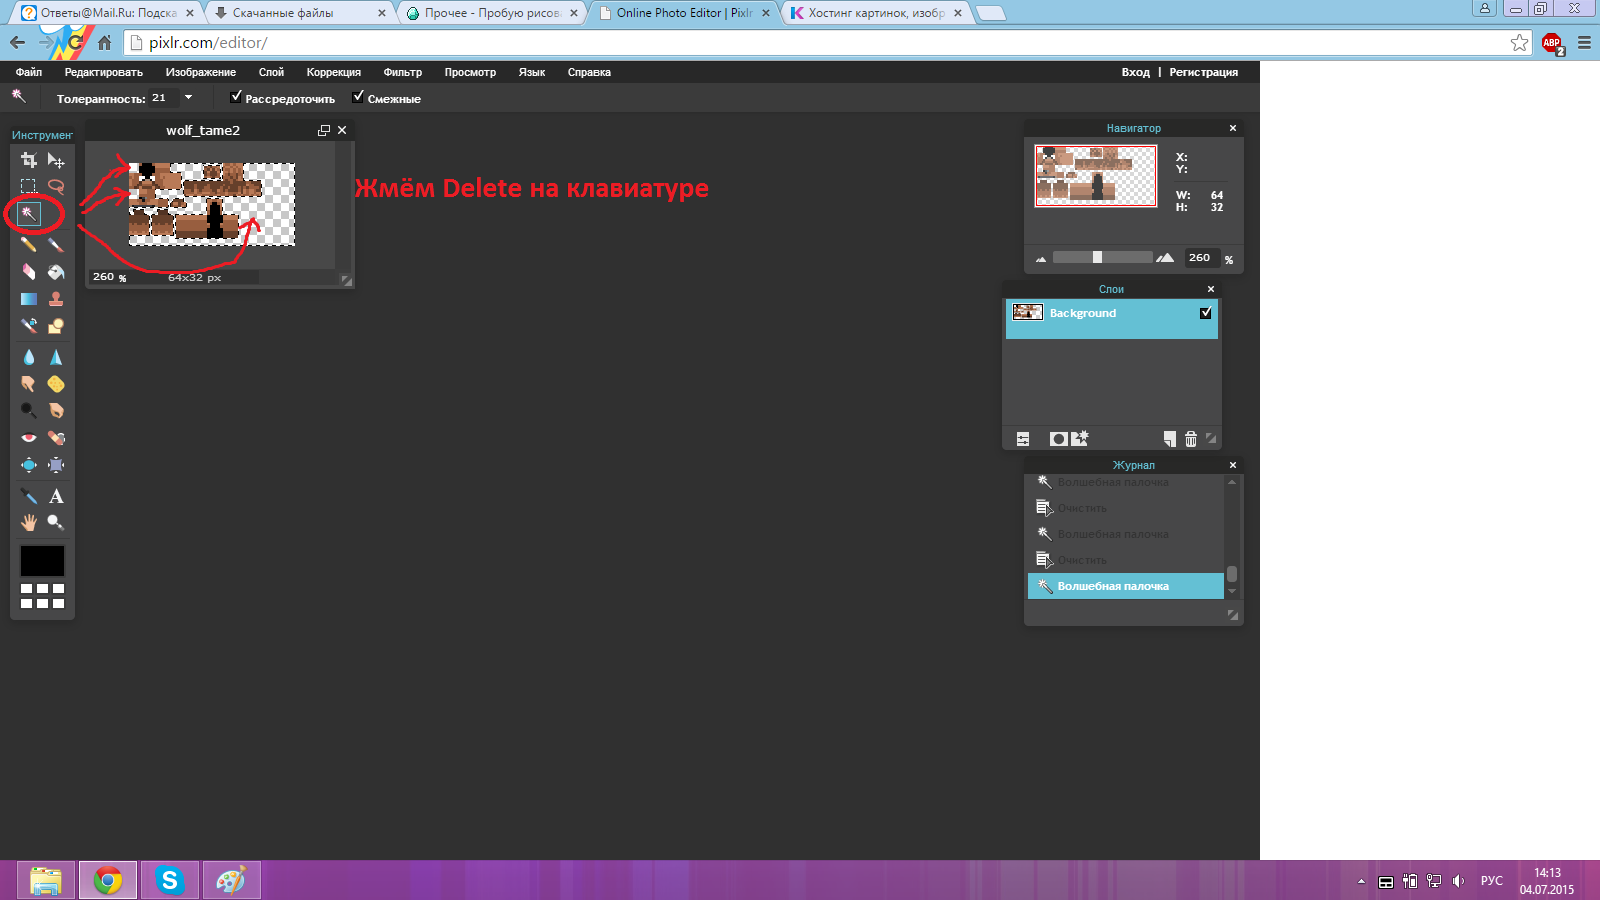Select the Lasso tool
This screenshot has width=1600, height=900.
pos(56,186)
